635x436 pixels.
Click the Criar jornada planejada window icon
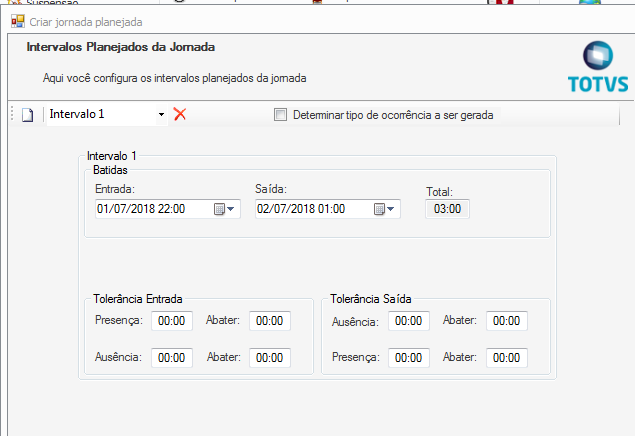(18, 21)
